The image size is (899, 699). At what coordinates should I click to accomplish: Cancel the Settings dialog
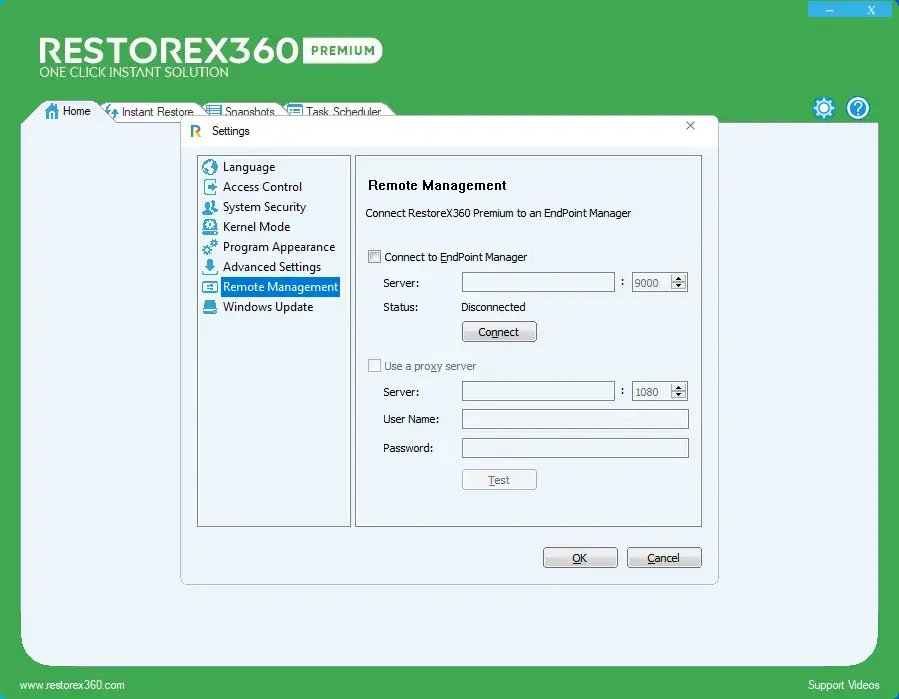coord(664,558)
